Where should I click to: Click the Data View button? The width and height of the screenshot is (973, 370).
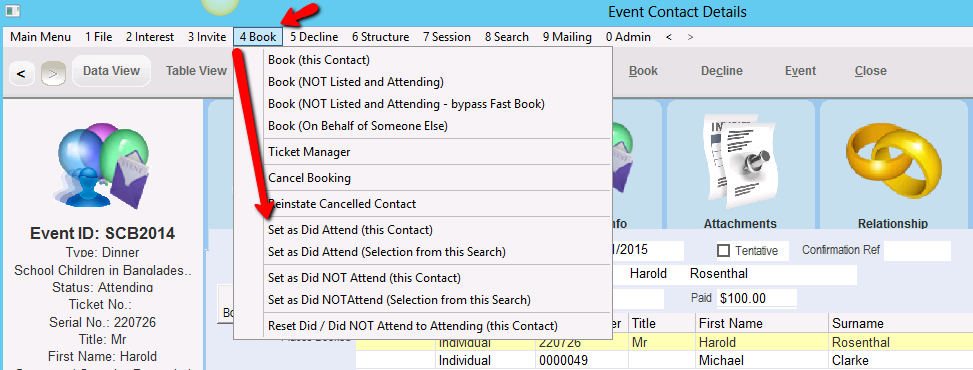click(111, 71)
